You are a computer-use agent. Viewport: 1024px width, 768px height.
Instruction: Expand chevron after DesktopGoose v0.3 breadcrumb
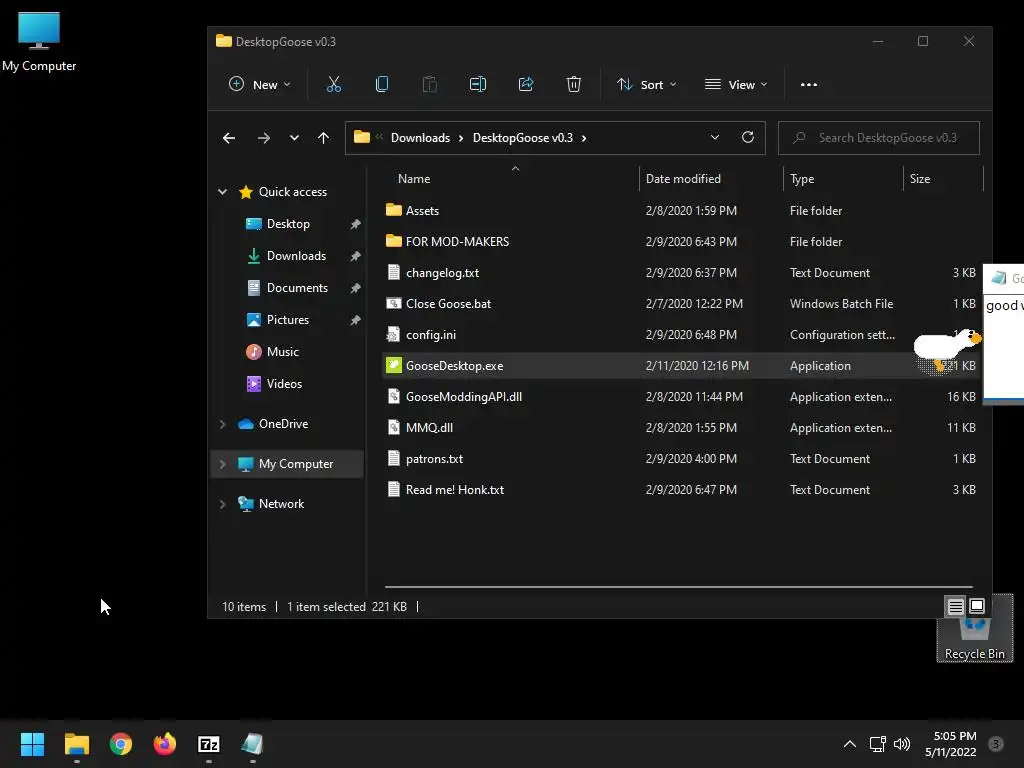click(584, 138)
